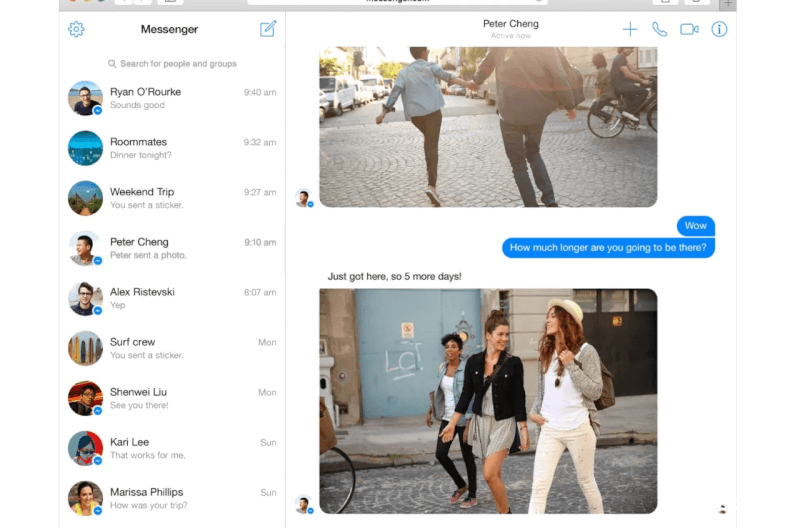Click Peter Cheng name in chat header
800x528 pixels.
[510, 24]
